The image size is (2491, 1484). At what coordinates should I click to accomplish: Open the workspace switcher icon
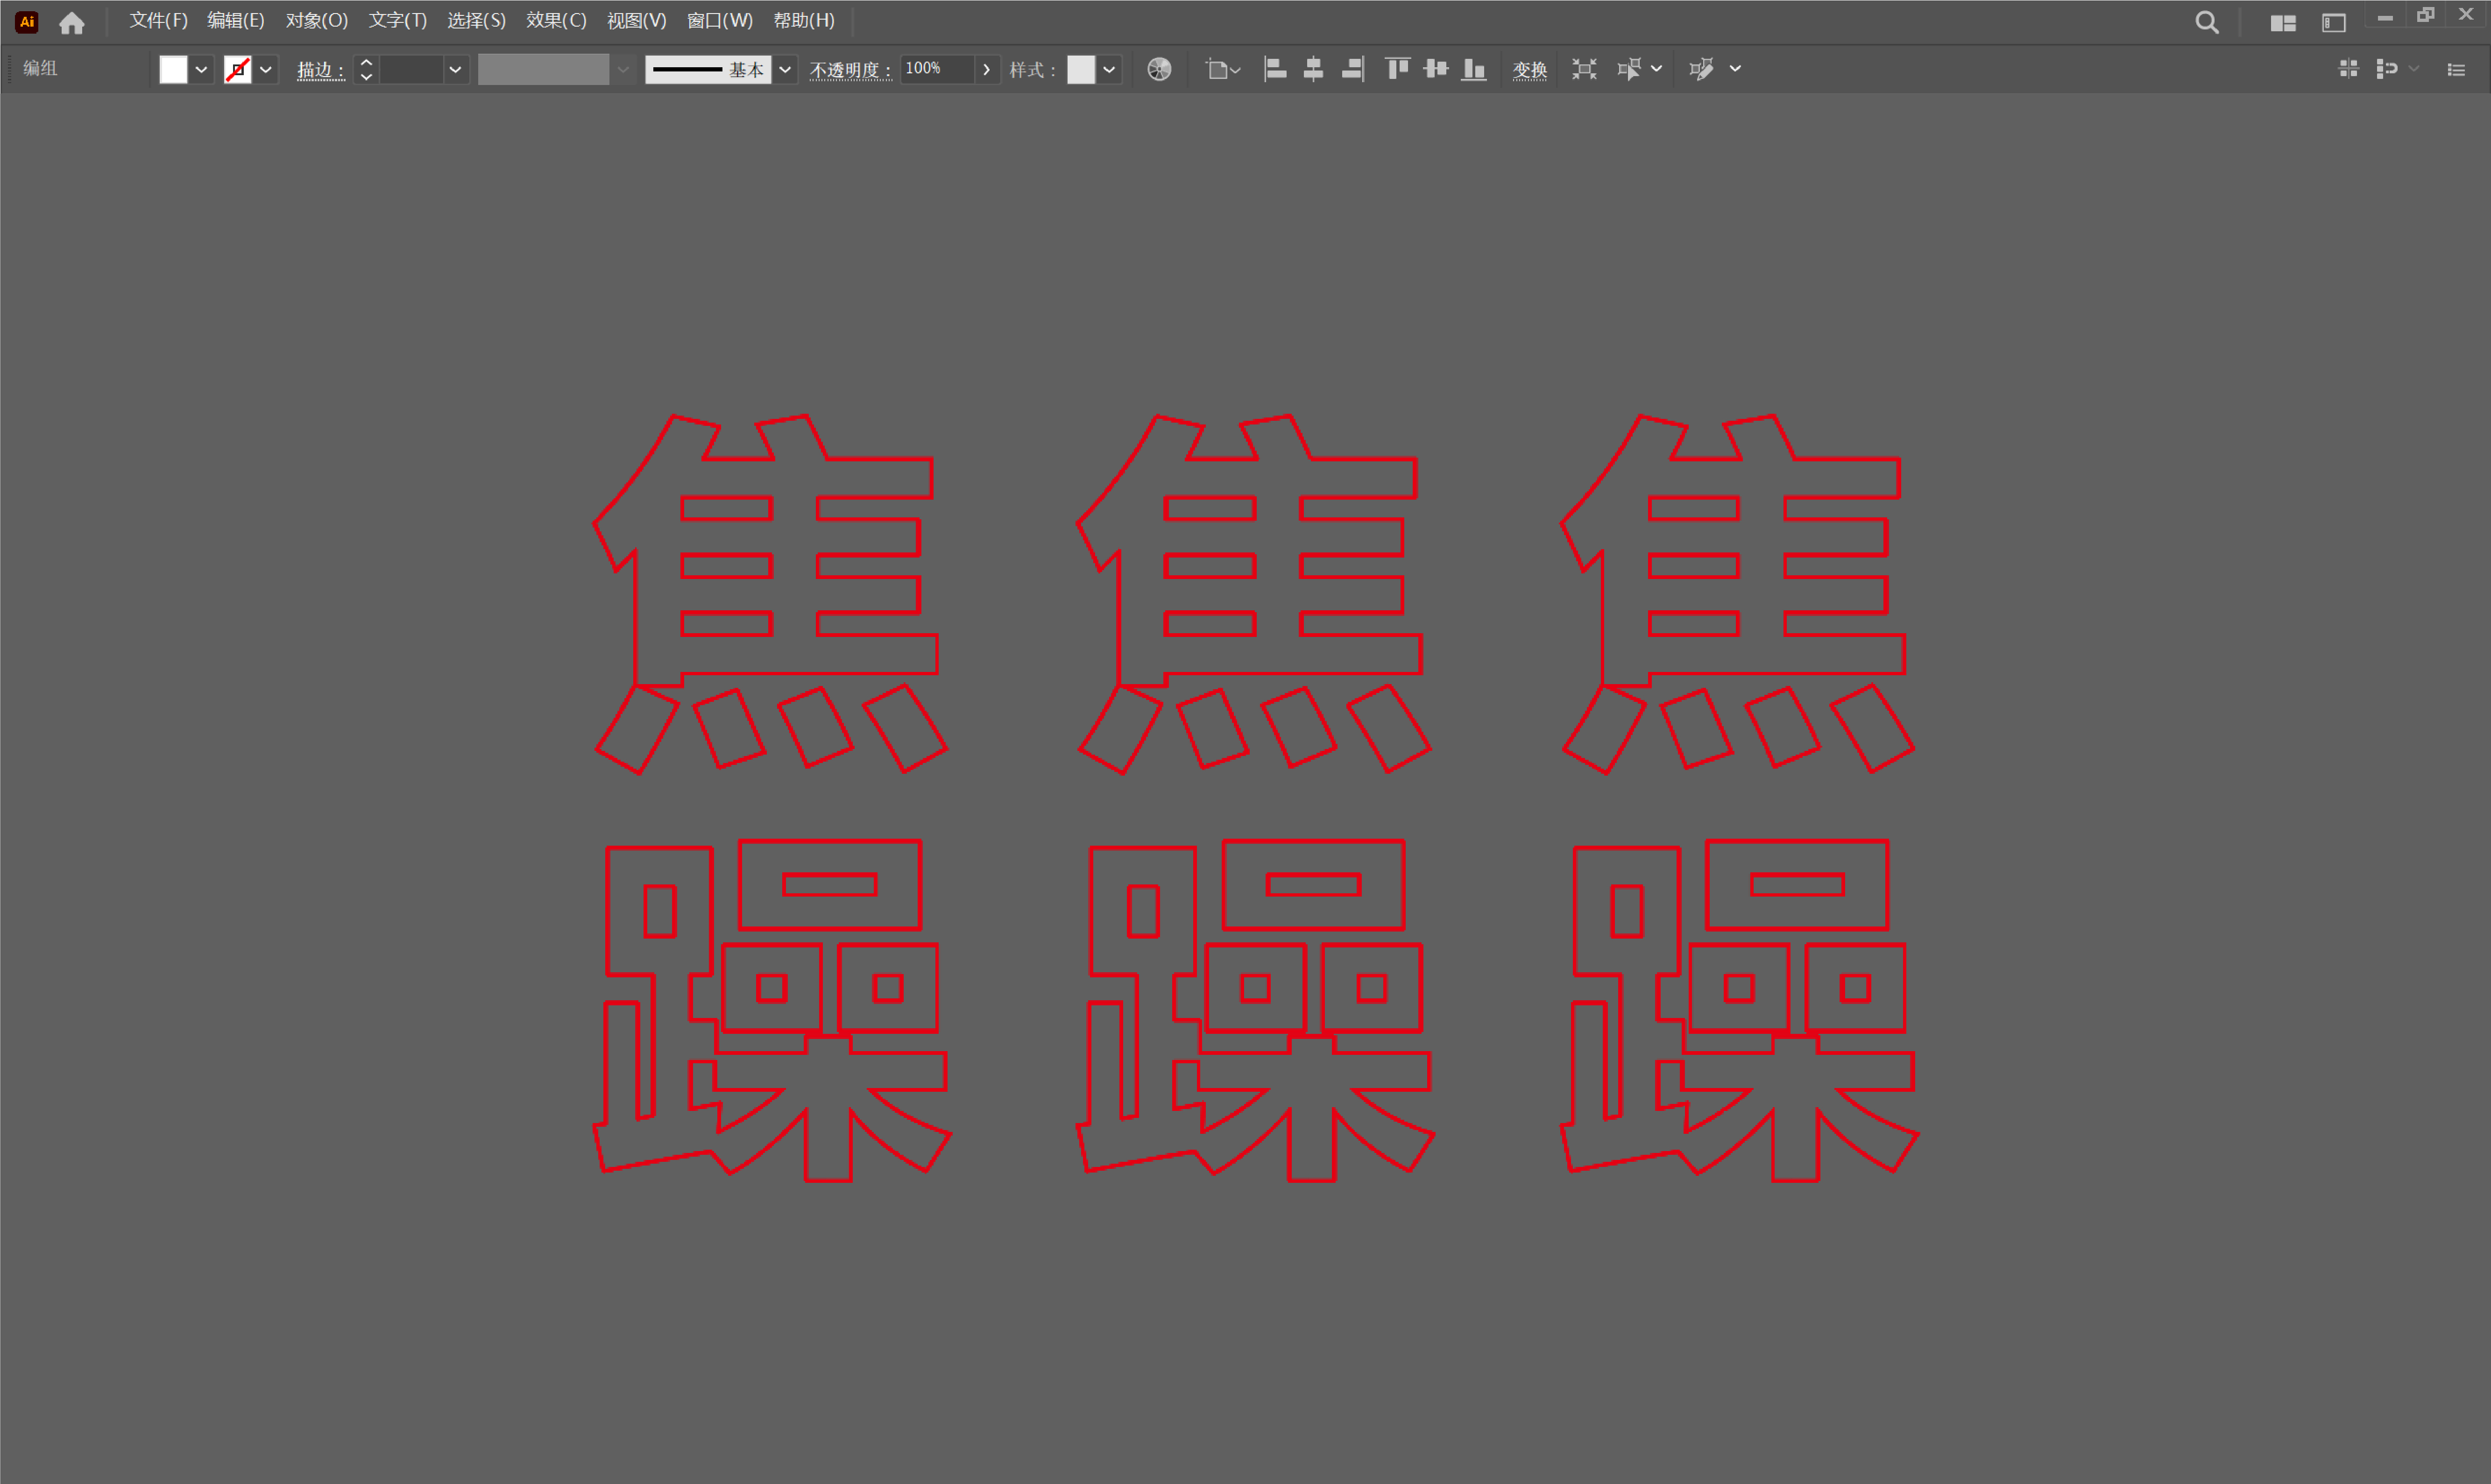[x=2333, y=22]
